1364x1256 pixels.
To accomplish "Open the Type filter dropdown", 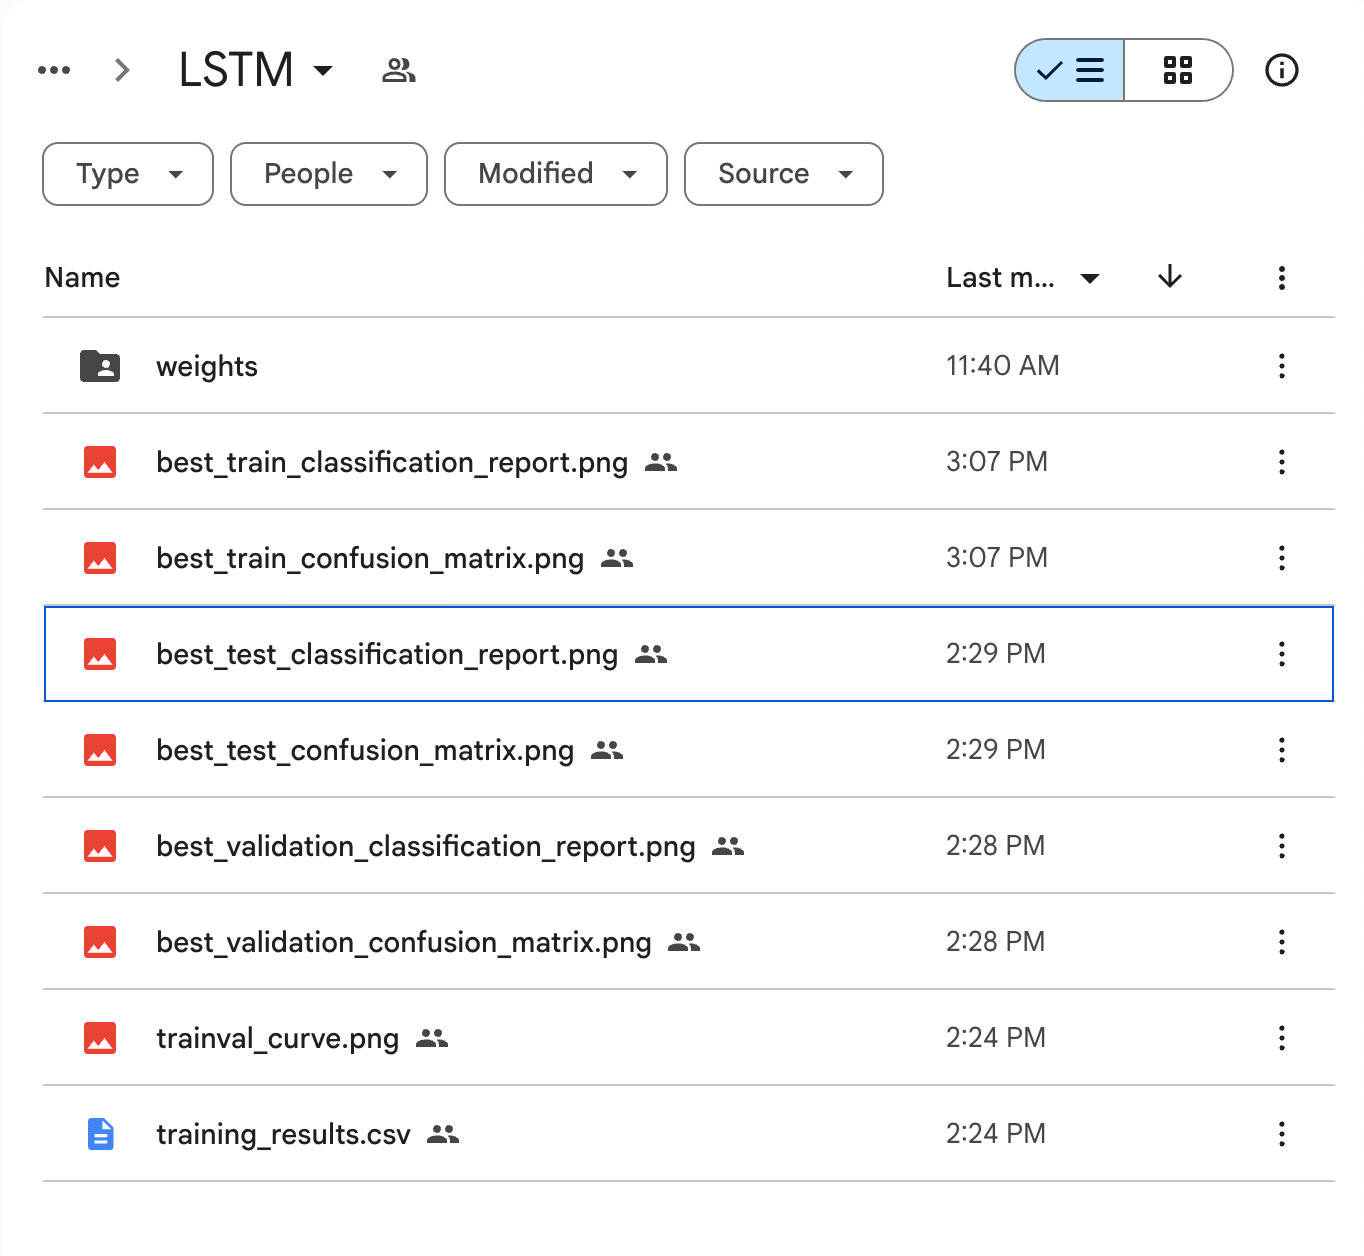I will tap(128, 174).
